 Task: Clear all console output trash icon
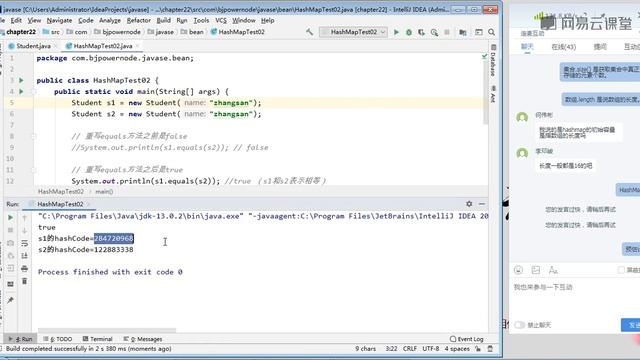click(24, 281)
